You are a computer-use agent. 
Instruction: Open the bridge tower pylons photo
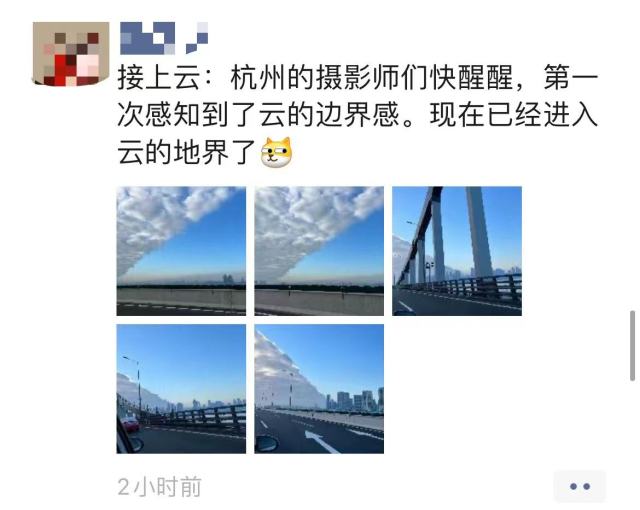(457, 251)
